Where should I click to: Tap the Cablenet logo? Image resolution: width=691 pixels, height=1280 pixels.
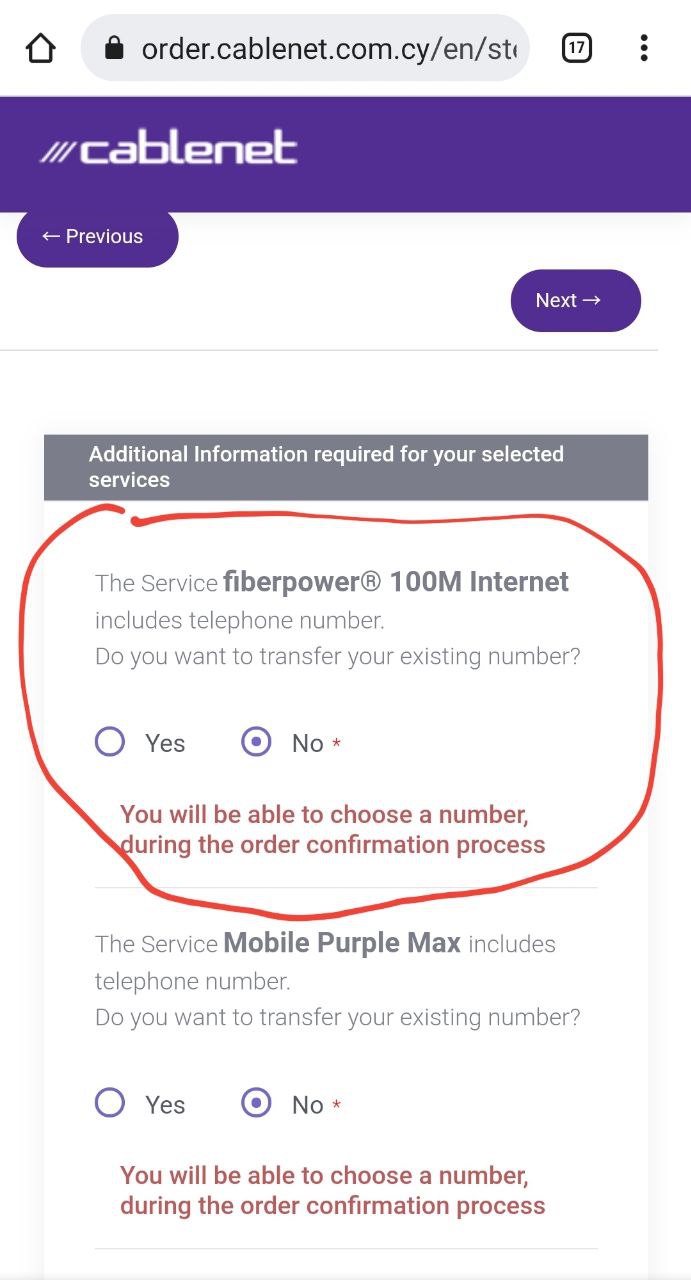[169, 150]
